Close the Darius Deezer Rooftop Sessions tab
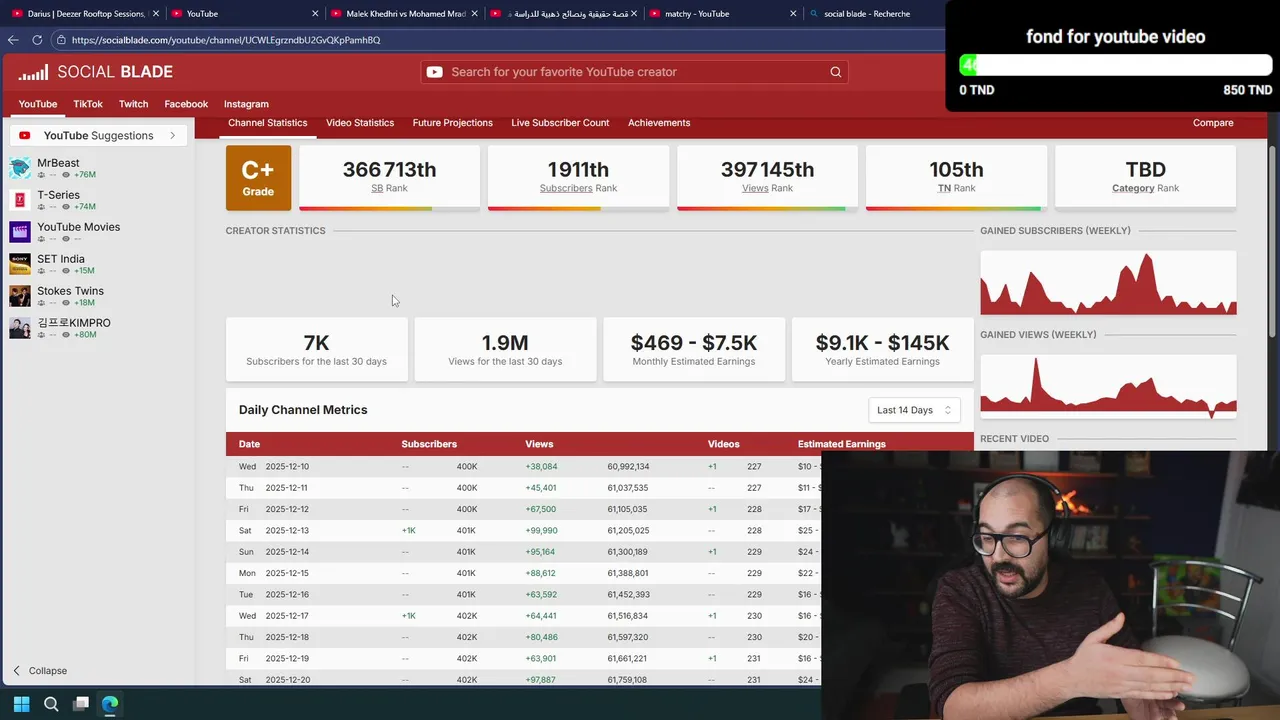Image resolution: width=1280 pixels, height=720 pixels. pos(156,14)
